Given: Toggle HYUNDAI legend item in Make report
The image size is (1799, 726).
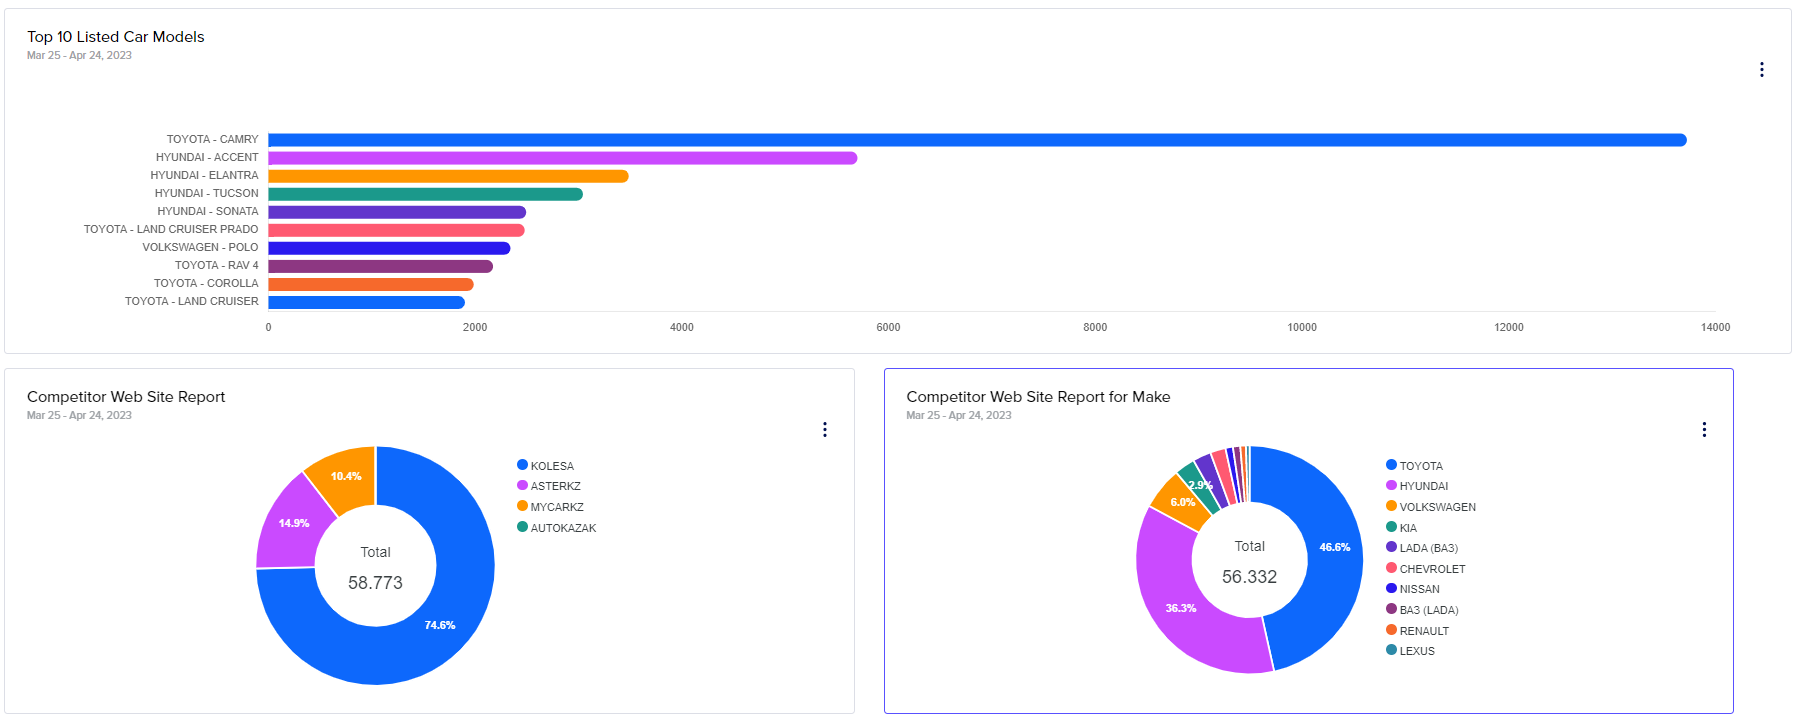Looking at the screenshot, I should pos(1417,486).
